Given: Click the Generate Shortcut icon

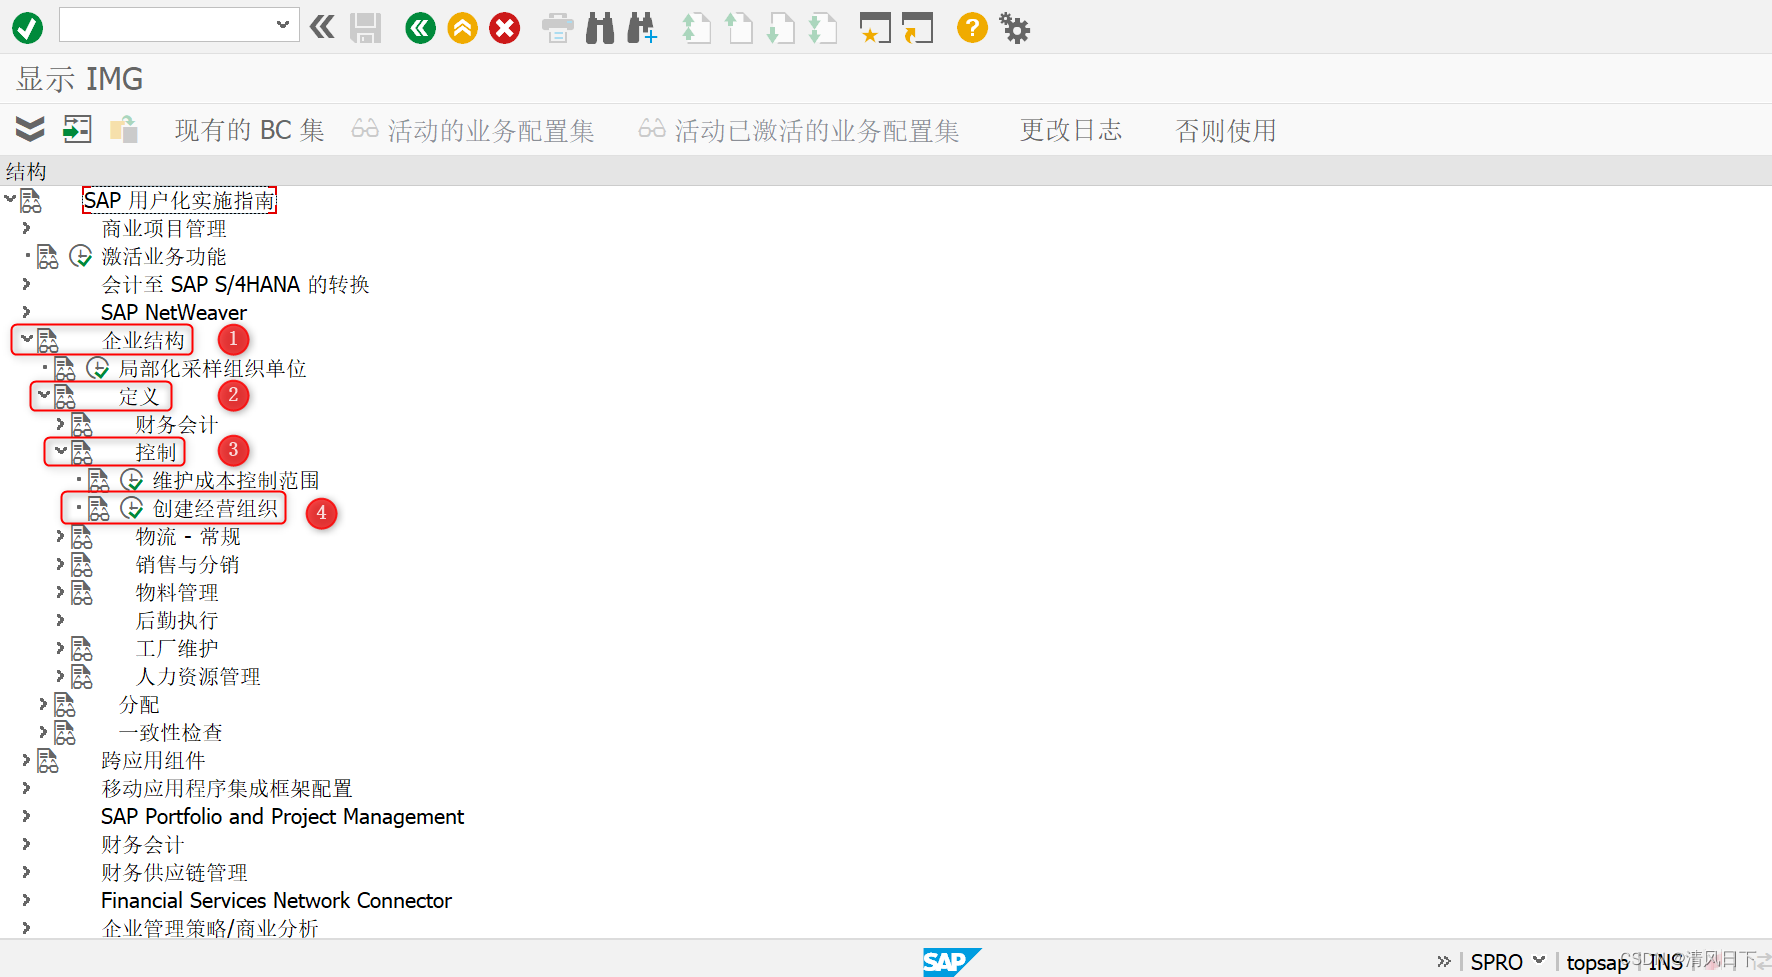Looking at the screenshot, I should tap(917, 28).
